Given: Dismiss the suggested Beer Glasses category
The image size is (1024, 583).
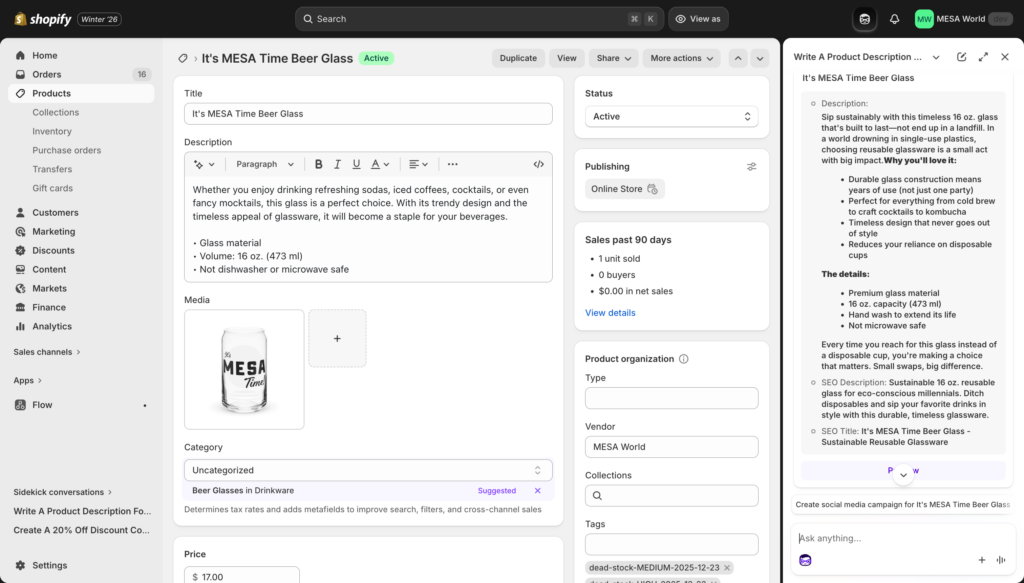Looking at the screenshot, I should (x=538, y=490).
